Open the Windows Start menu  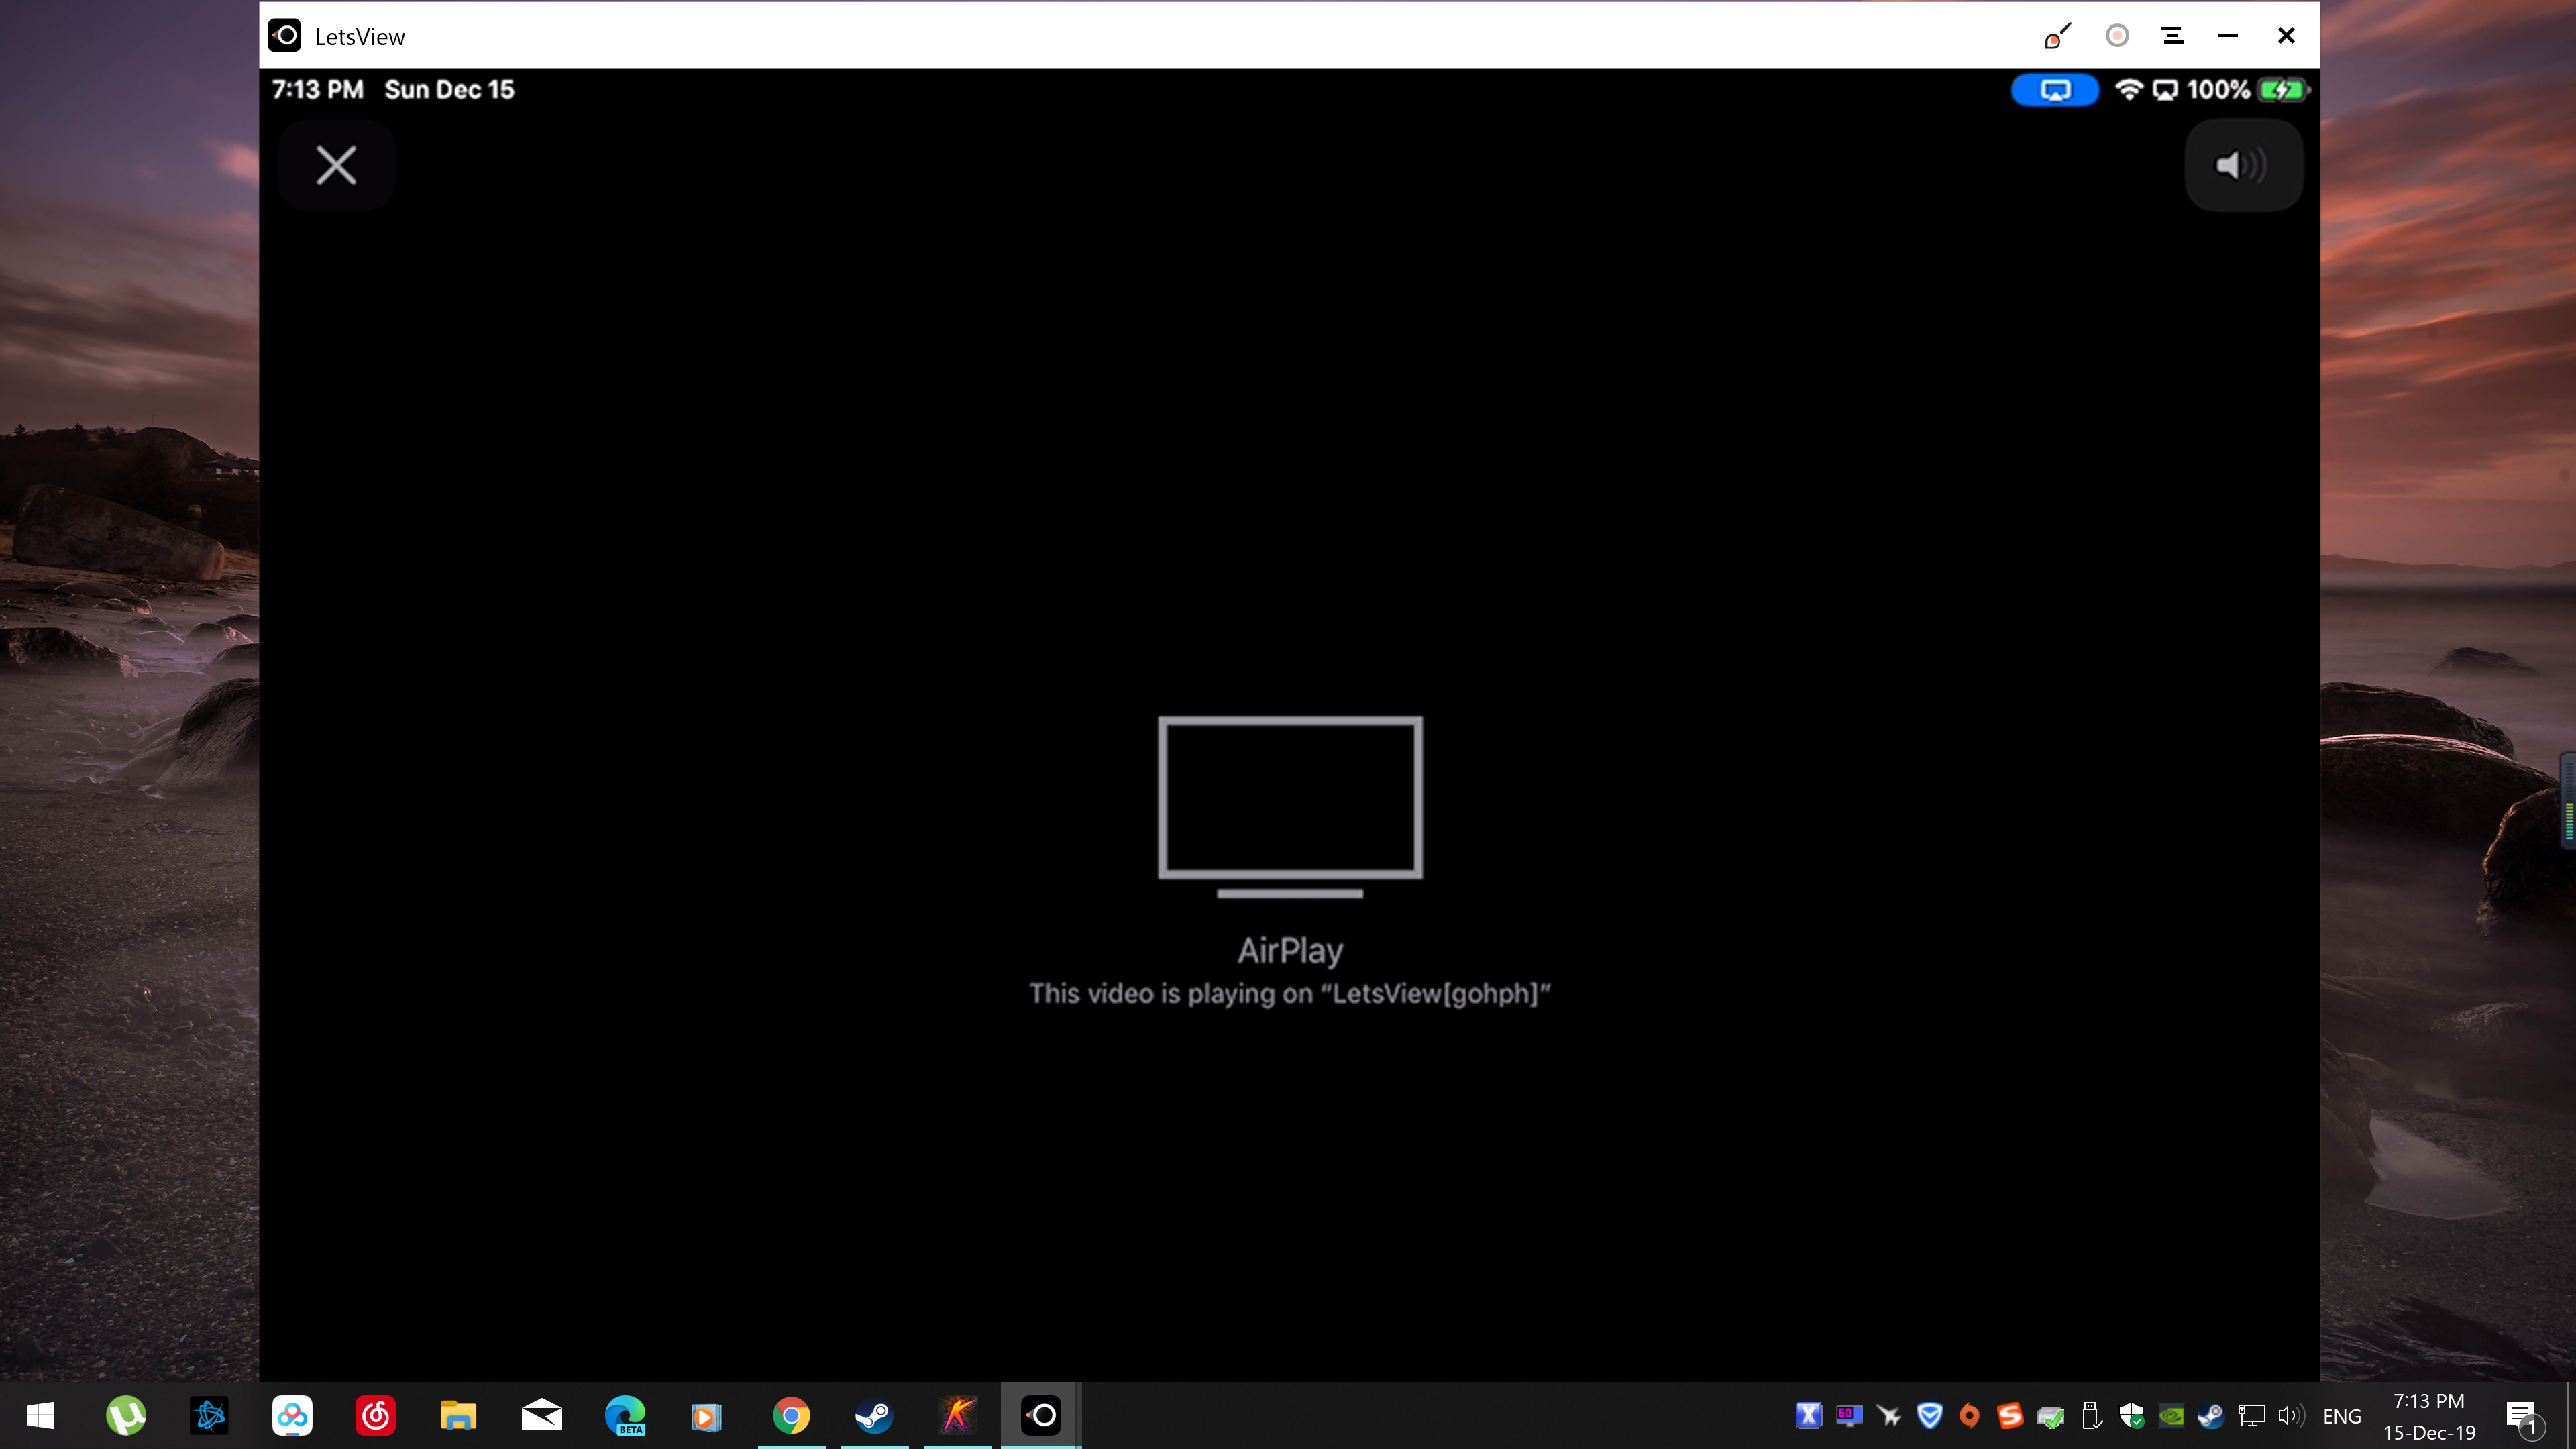[x=40, y=1415]
